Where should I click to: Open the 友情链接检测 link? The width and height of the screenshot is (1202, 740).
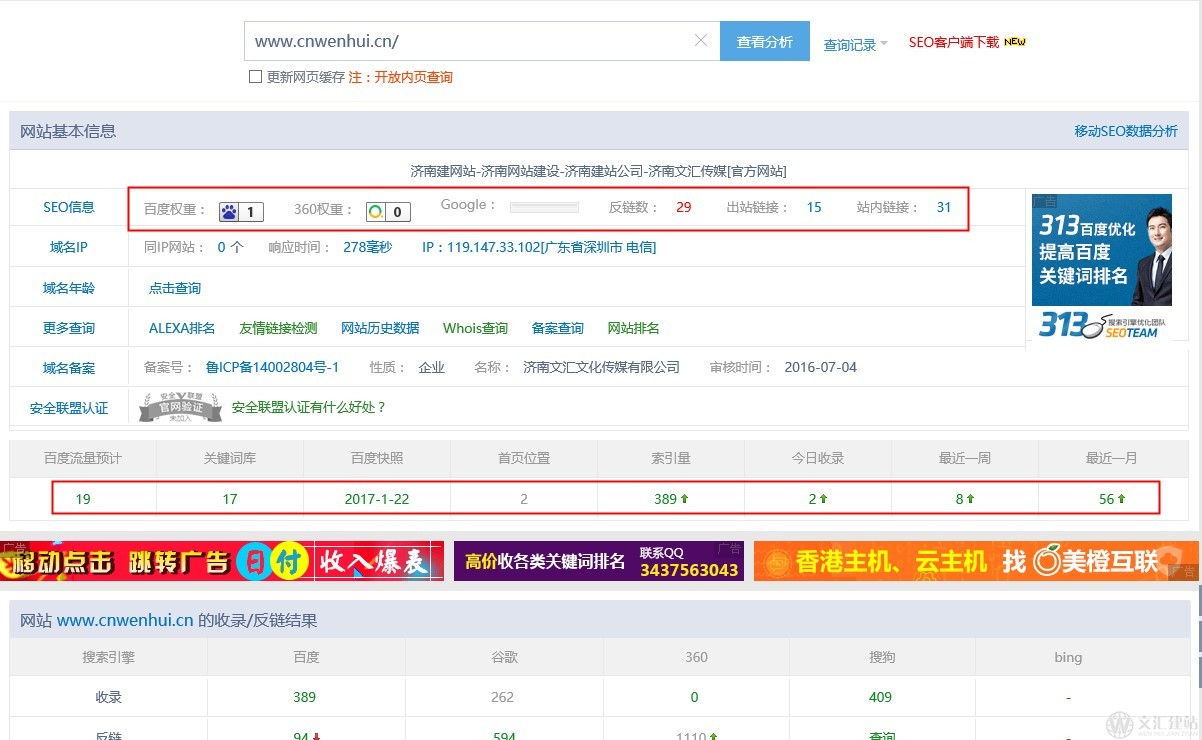coord(278,328)
